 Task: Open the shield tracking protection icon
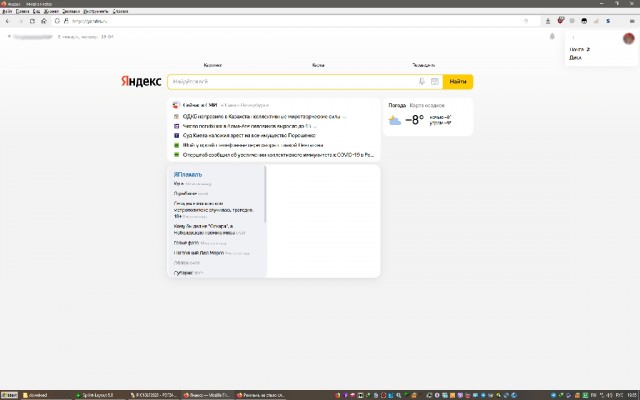[57, 21]
